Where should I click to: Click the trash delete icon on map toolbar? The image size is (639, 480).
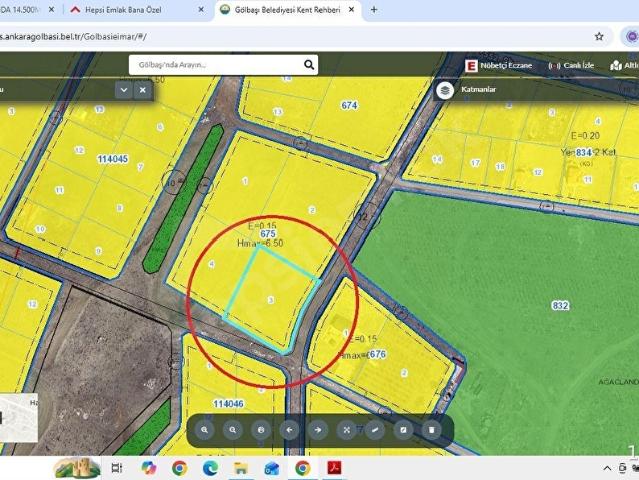pos(432,430)
